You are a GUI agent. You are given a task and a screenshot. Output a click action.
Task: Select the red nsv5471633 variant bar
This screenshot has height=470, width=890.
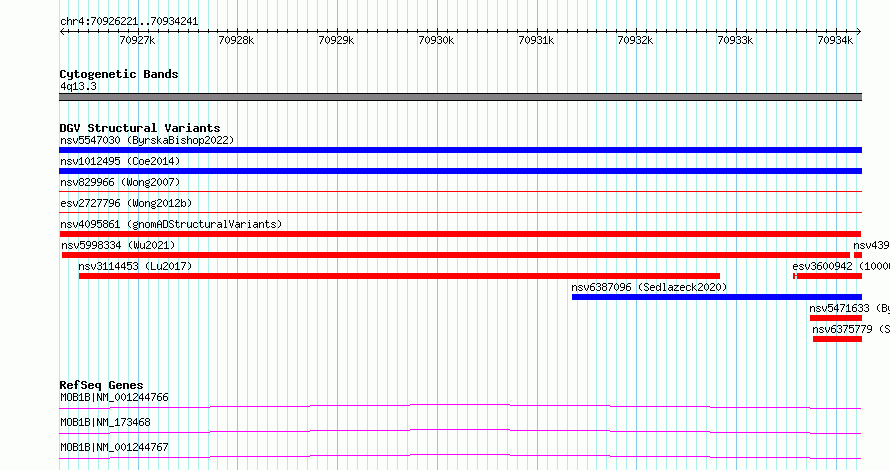coord(836,318)
